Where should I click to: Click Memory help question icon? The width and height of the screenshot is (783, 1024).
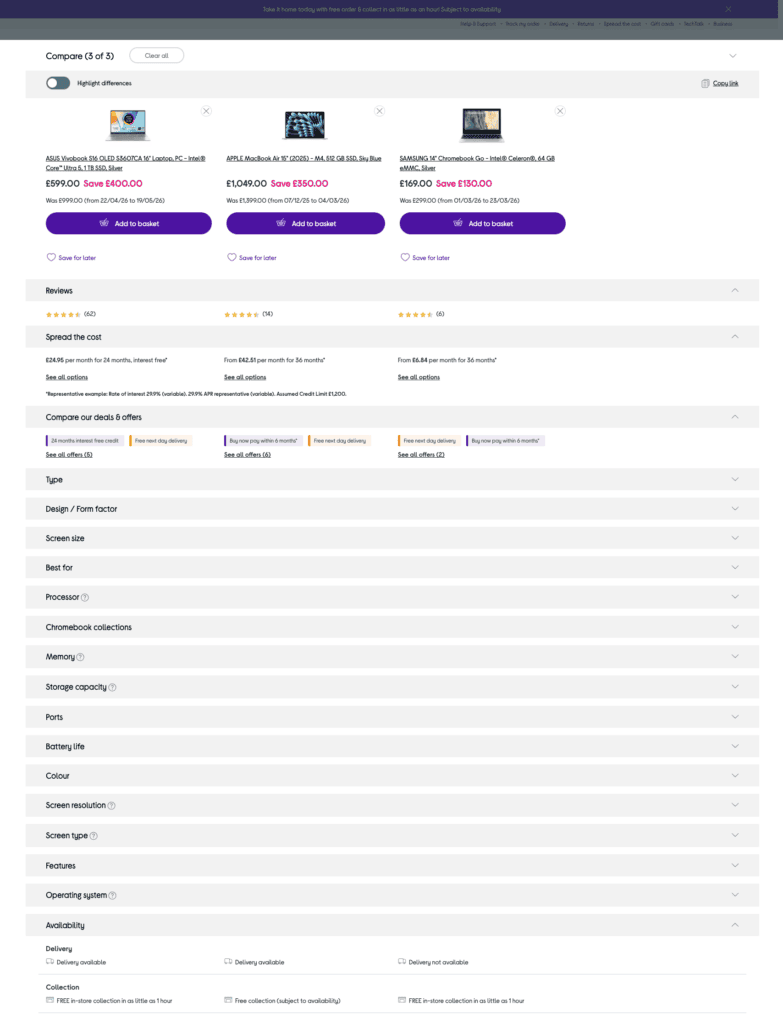click(x=80, y=657)
